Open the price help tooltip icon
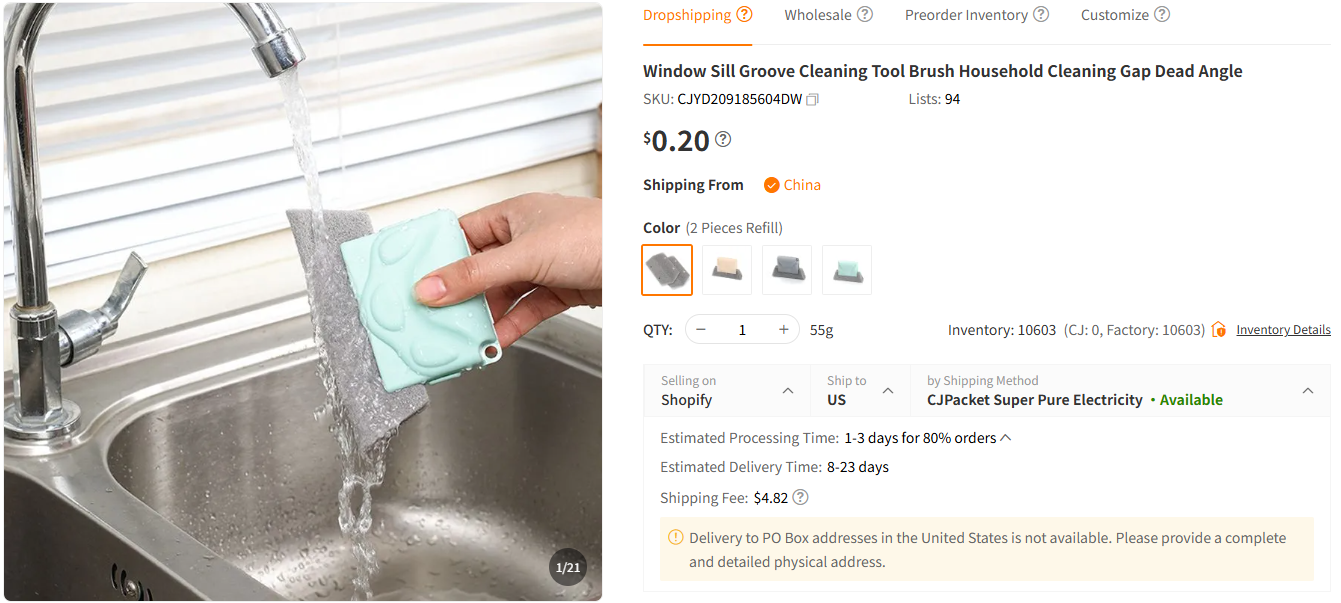Image resolution: width=1341 pixels, height=603 pixels. [722, 139]
